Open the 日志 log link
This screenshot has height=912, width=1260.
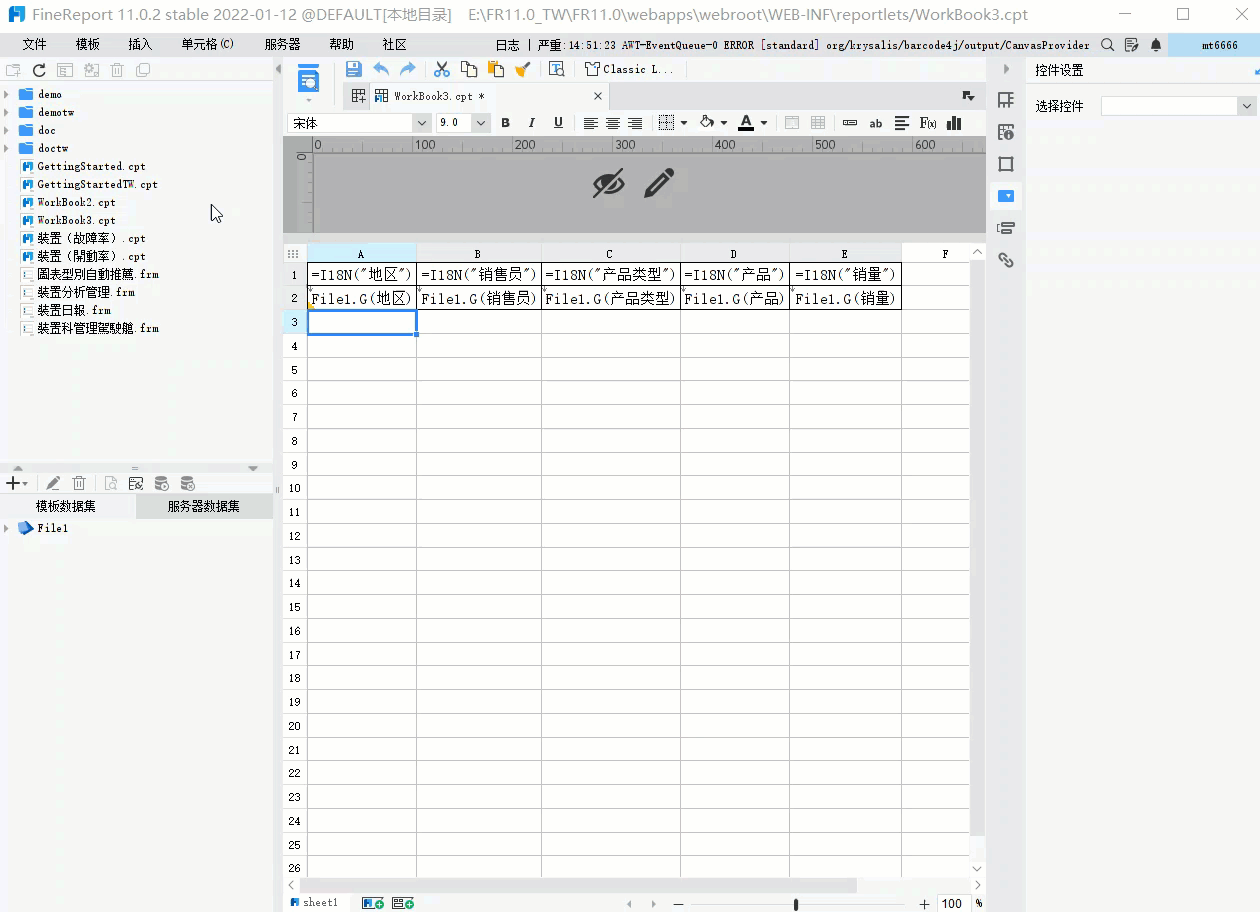pos(507,45)
